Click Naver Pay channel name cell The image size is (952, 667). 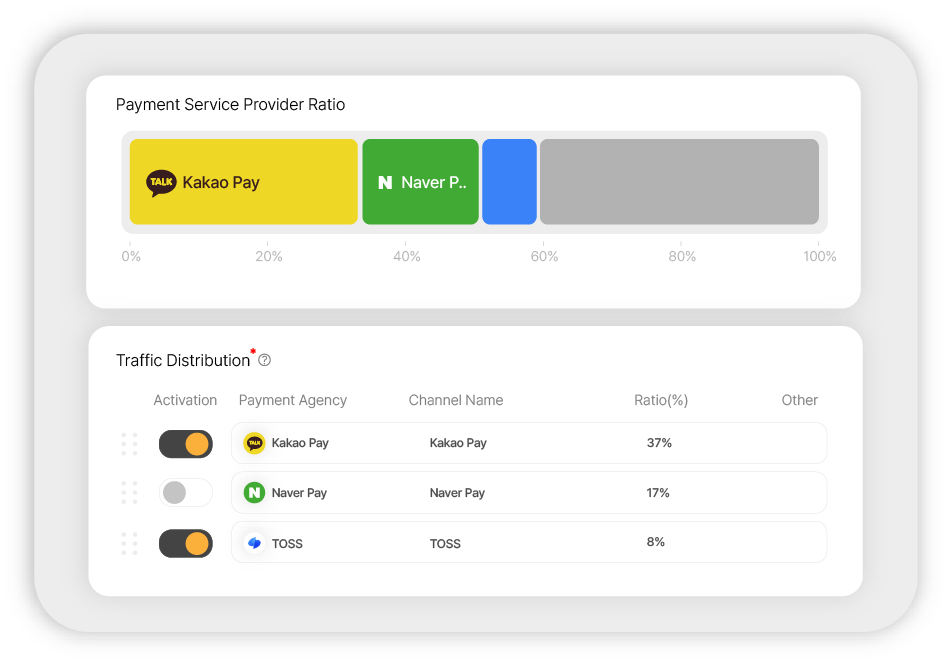[x=457, y=493]
